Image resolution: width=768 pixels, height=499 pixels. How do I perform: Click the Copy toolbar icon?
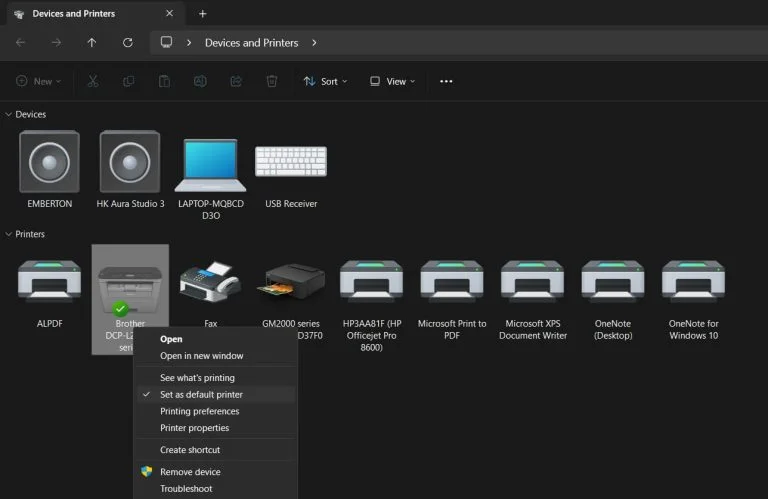[x=128, y=81]
